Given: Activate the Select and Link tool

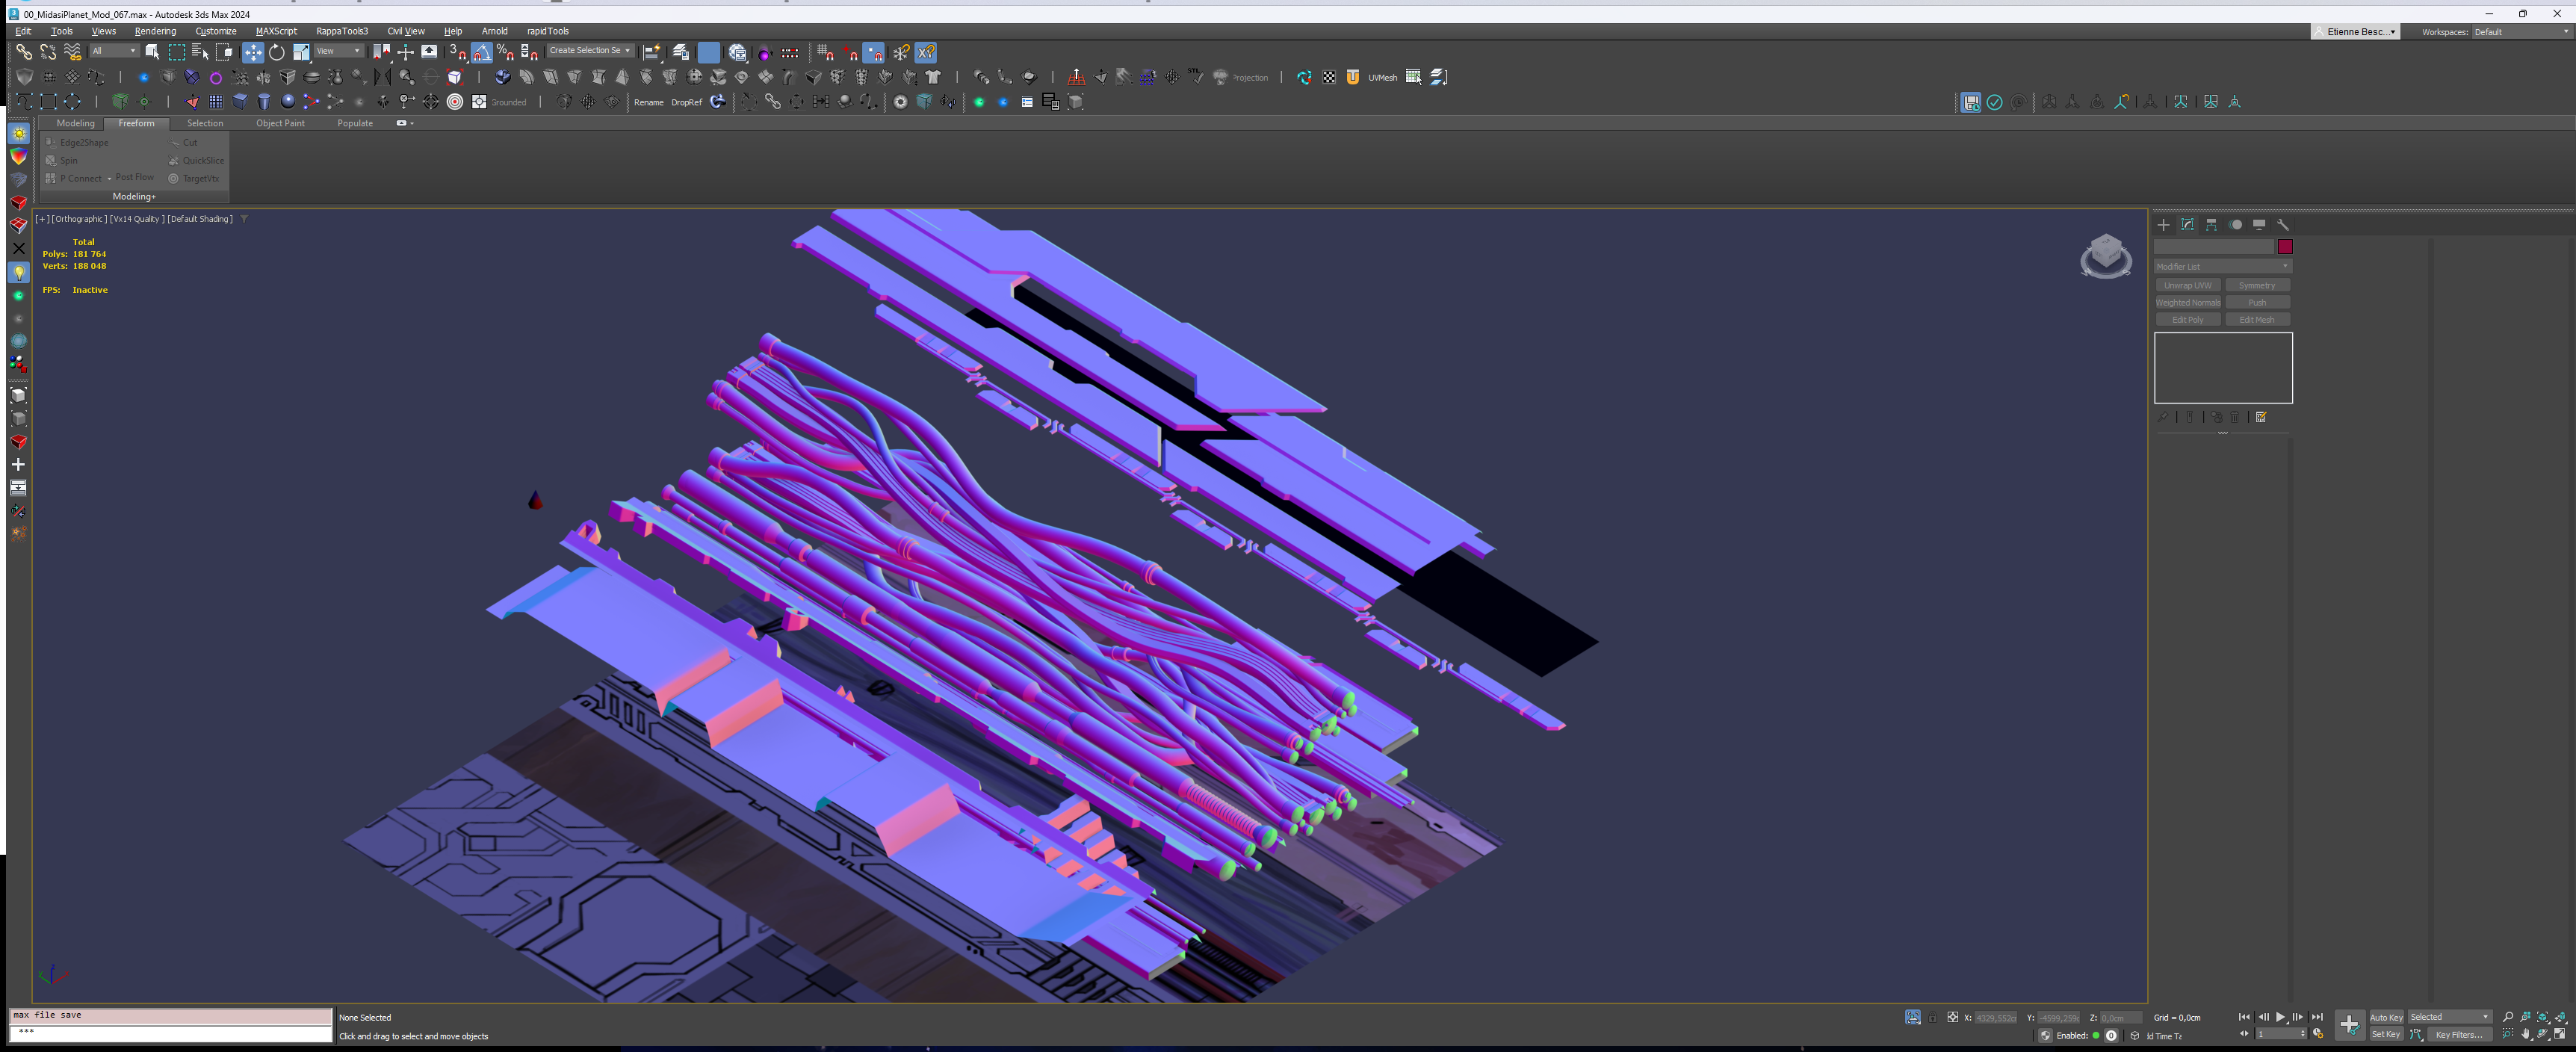Looking at the screenshot, I should (x=23, y=52).
